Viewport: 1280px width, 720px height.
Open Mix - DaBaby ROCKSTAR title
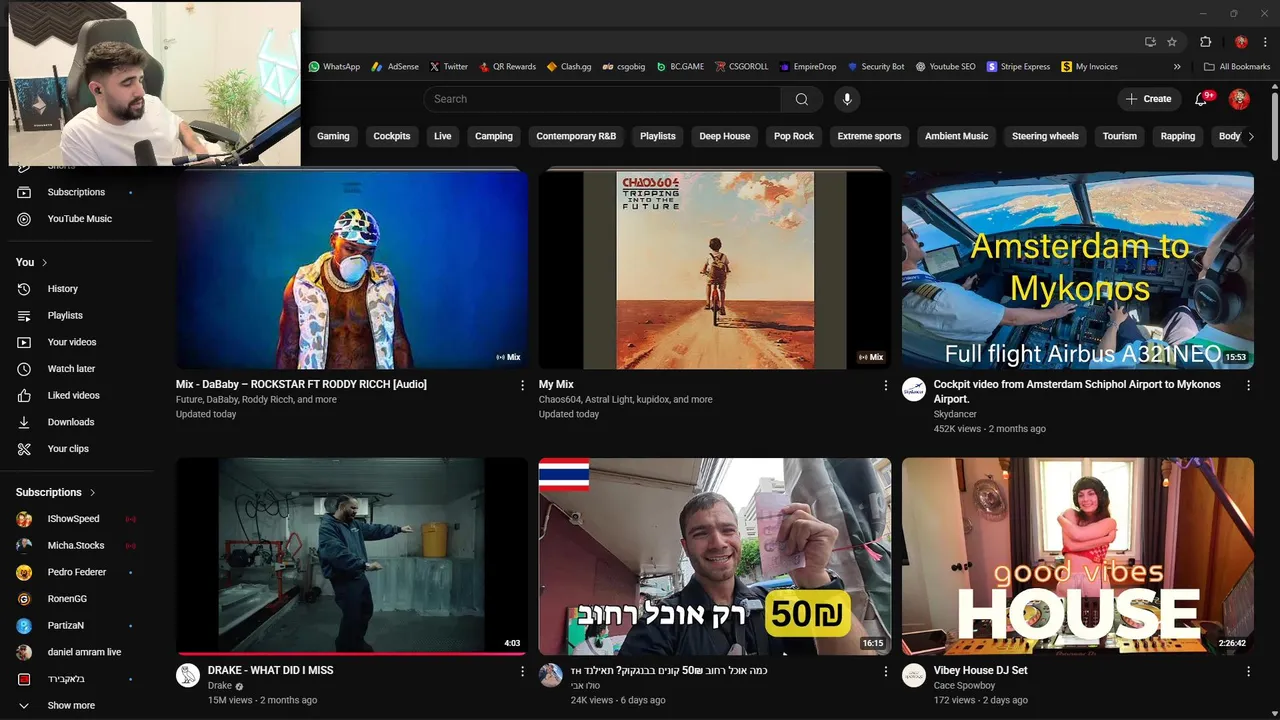(x=301, y=384)
